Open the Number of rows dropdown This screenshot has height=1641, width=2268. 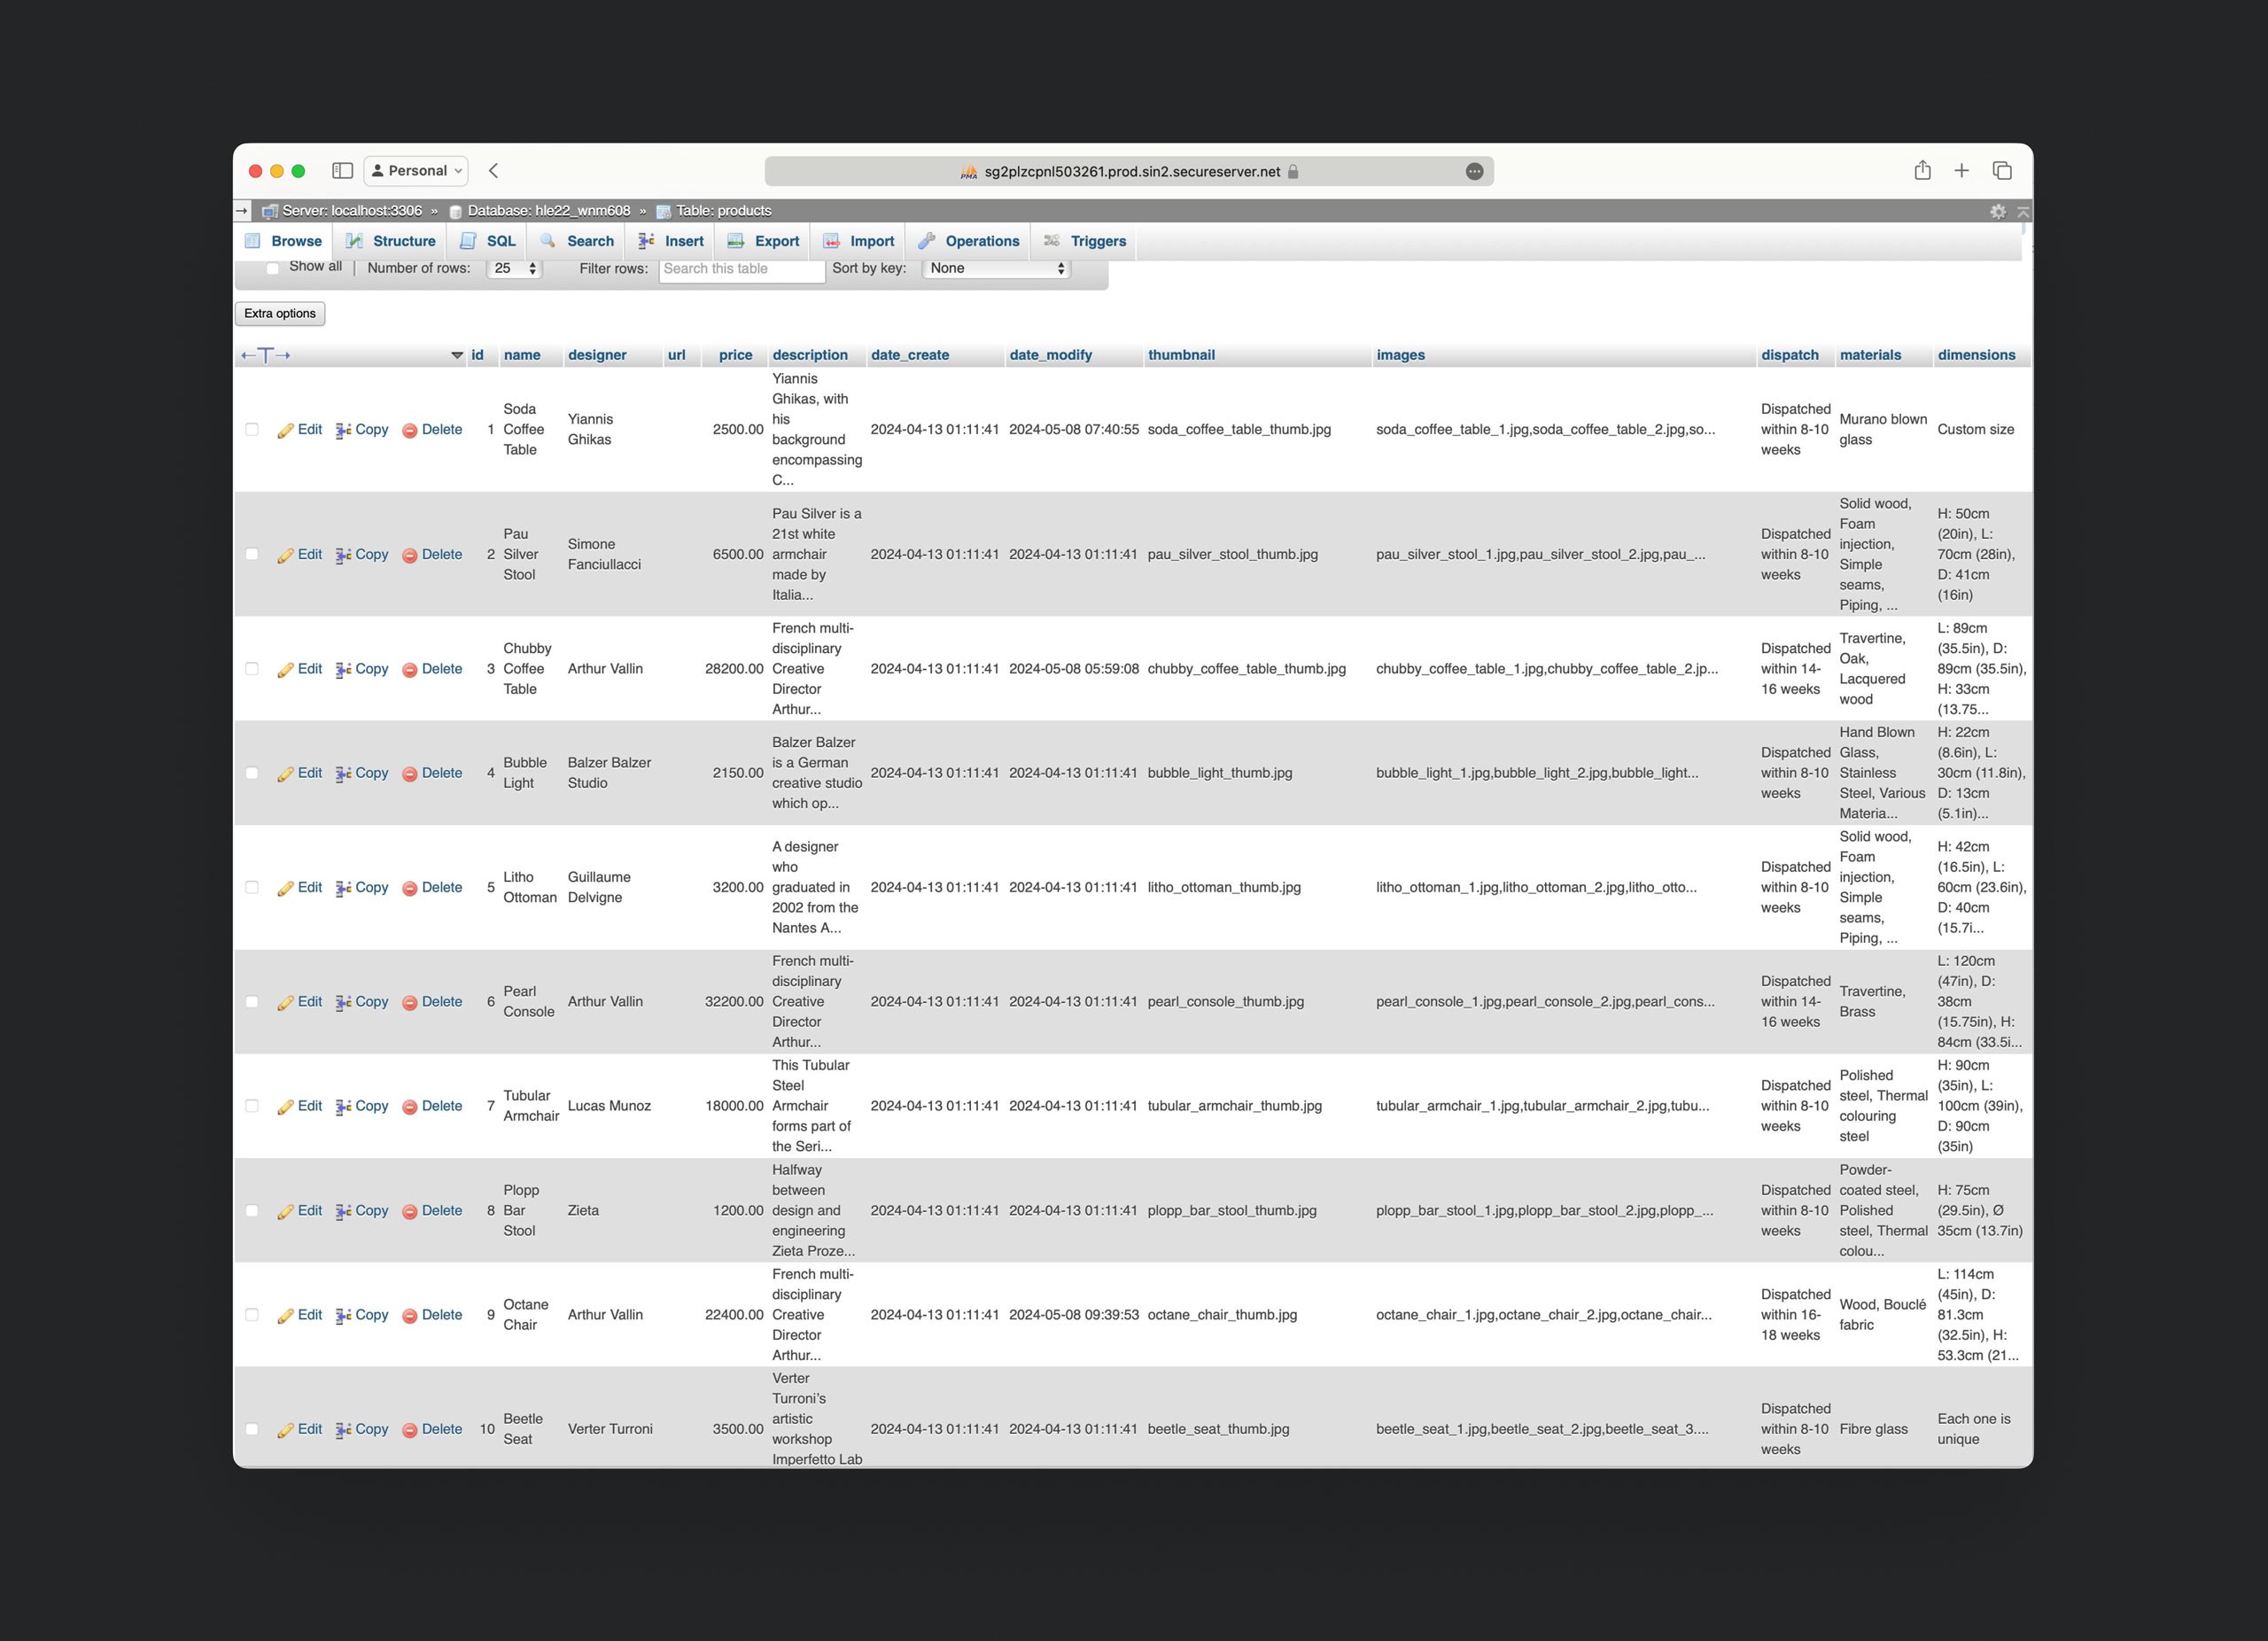point(514,268)
